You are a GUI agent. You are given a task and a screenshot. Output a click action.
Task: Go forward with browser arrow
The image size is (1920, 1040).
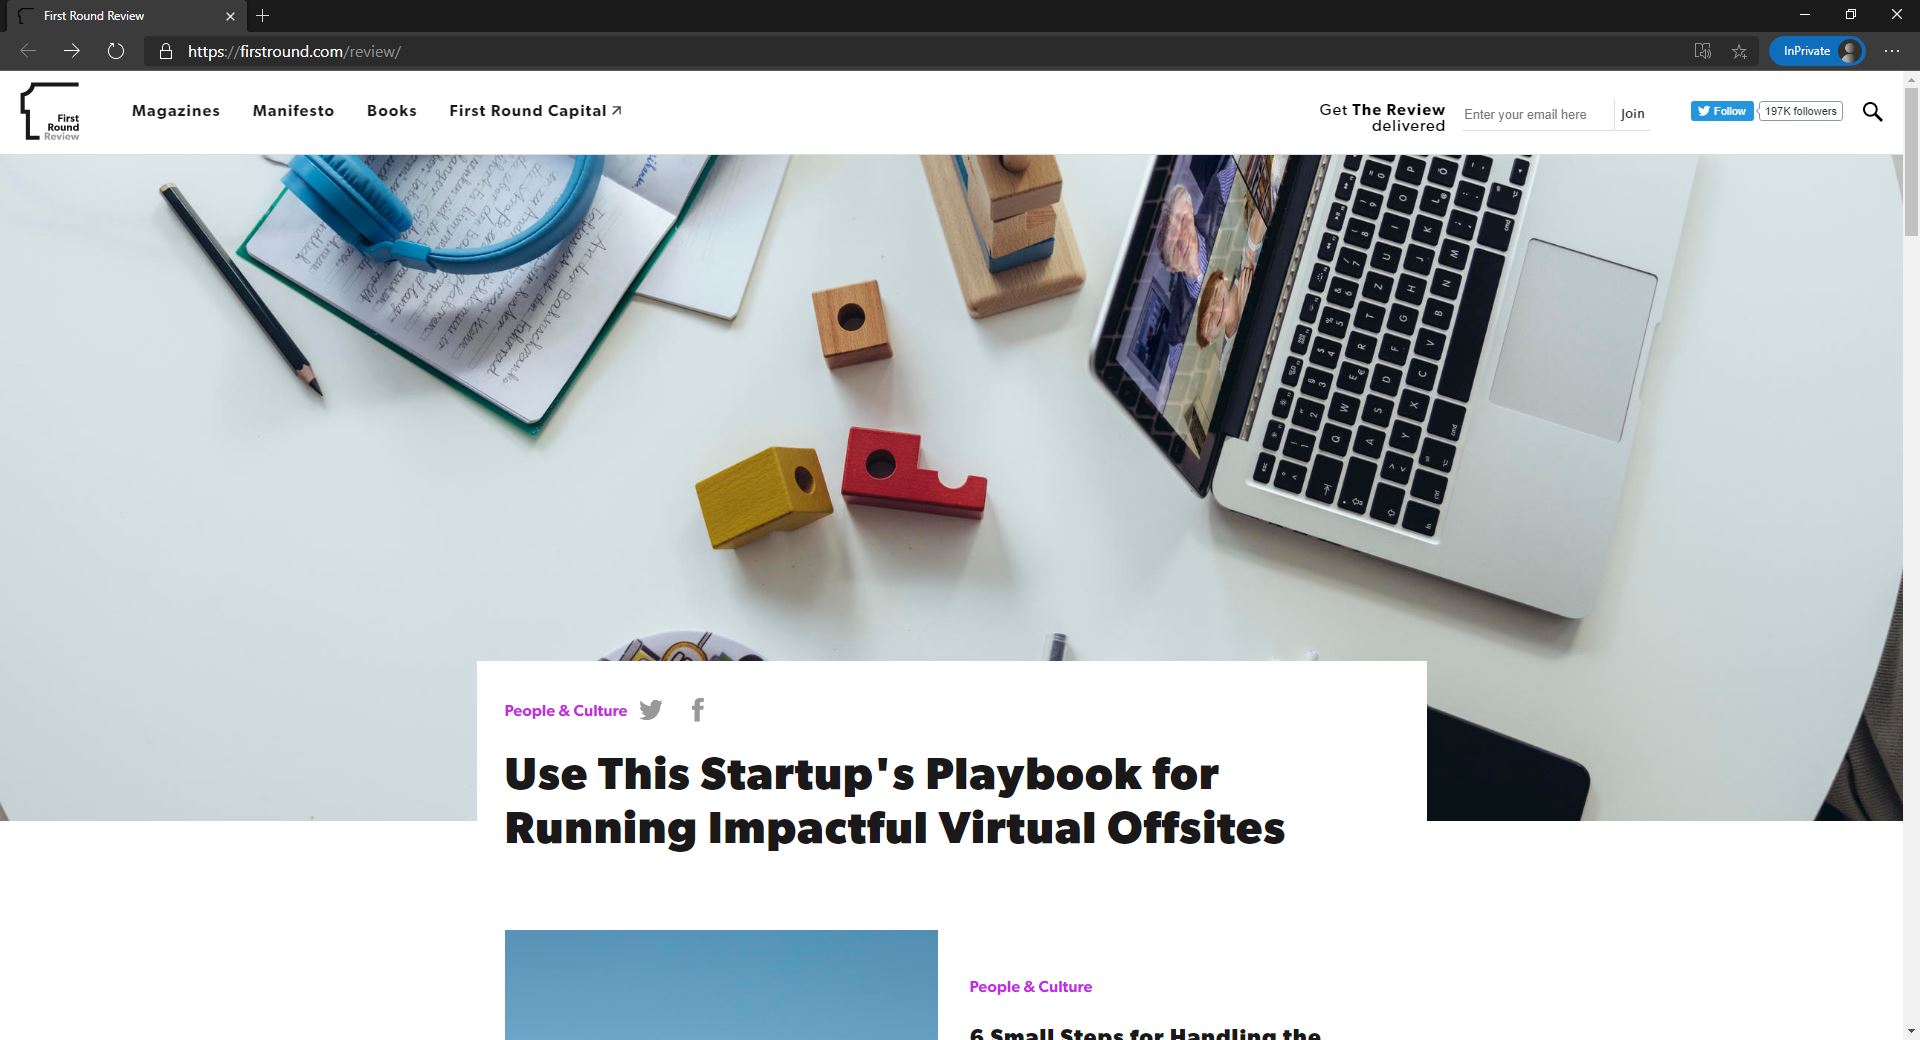[x=72, y=51]
